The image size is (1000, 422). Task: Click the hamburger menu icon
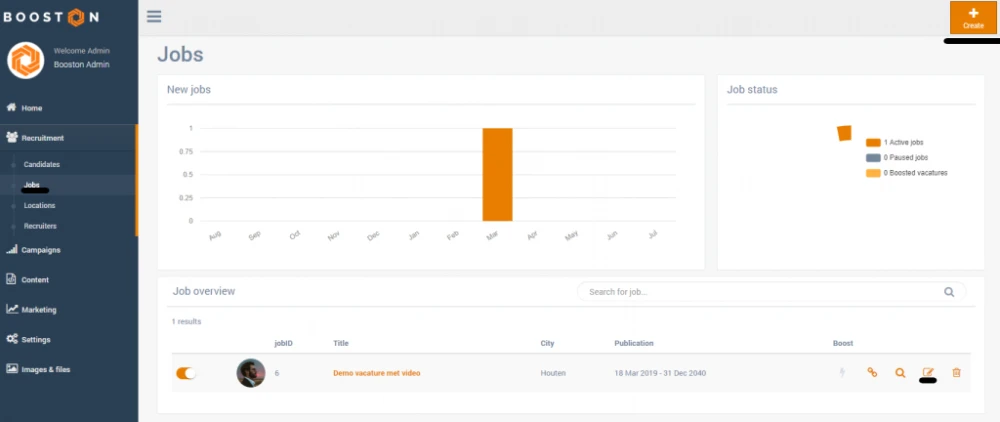pos(153,16)
